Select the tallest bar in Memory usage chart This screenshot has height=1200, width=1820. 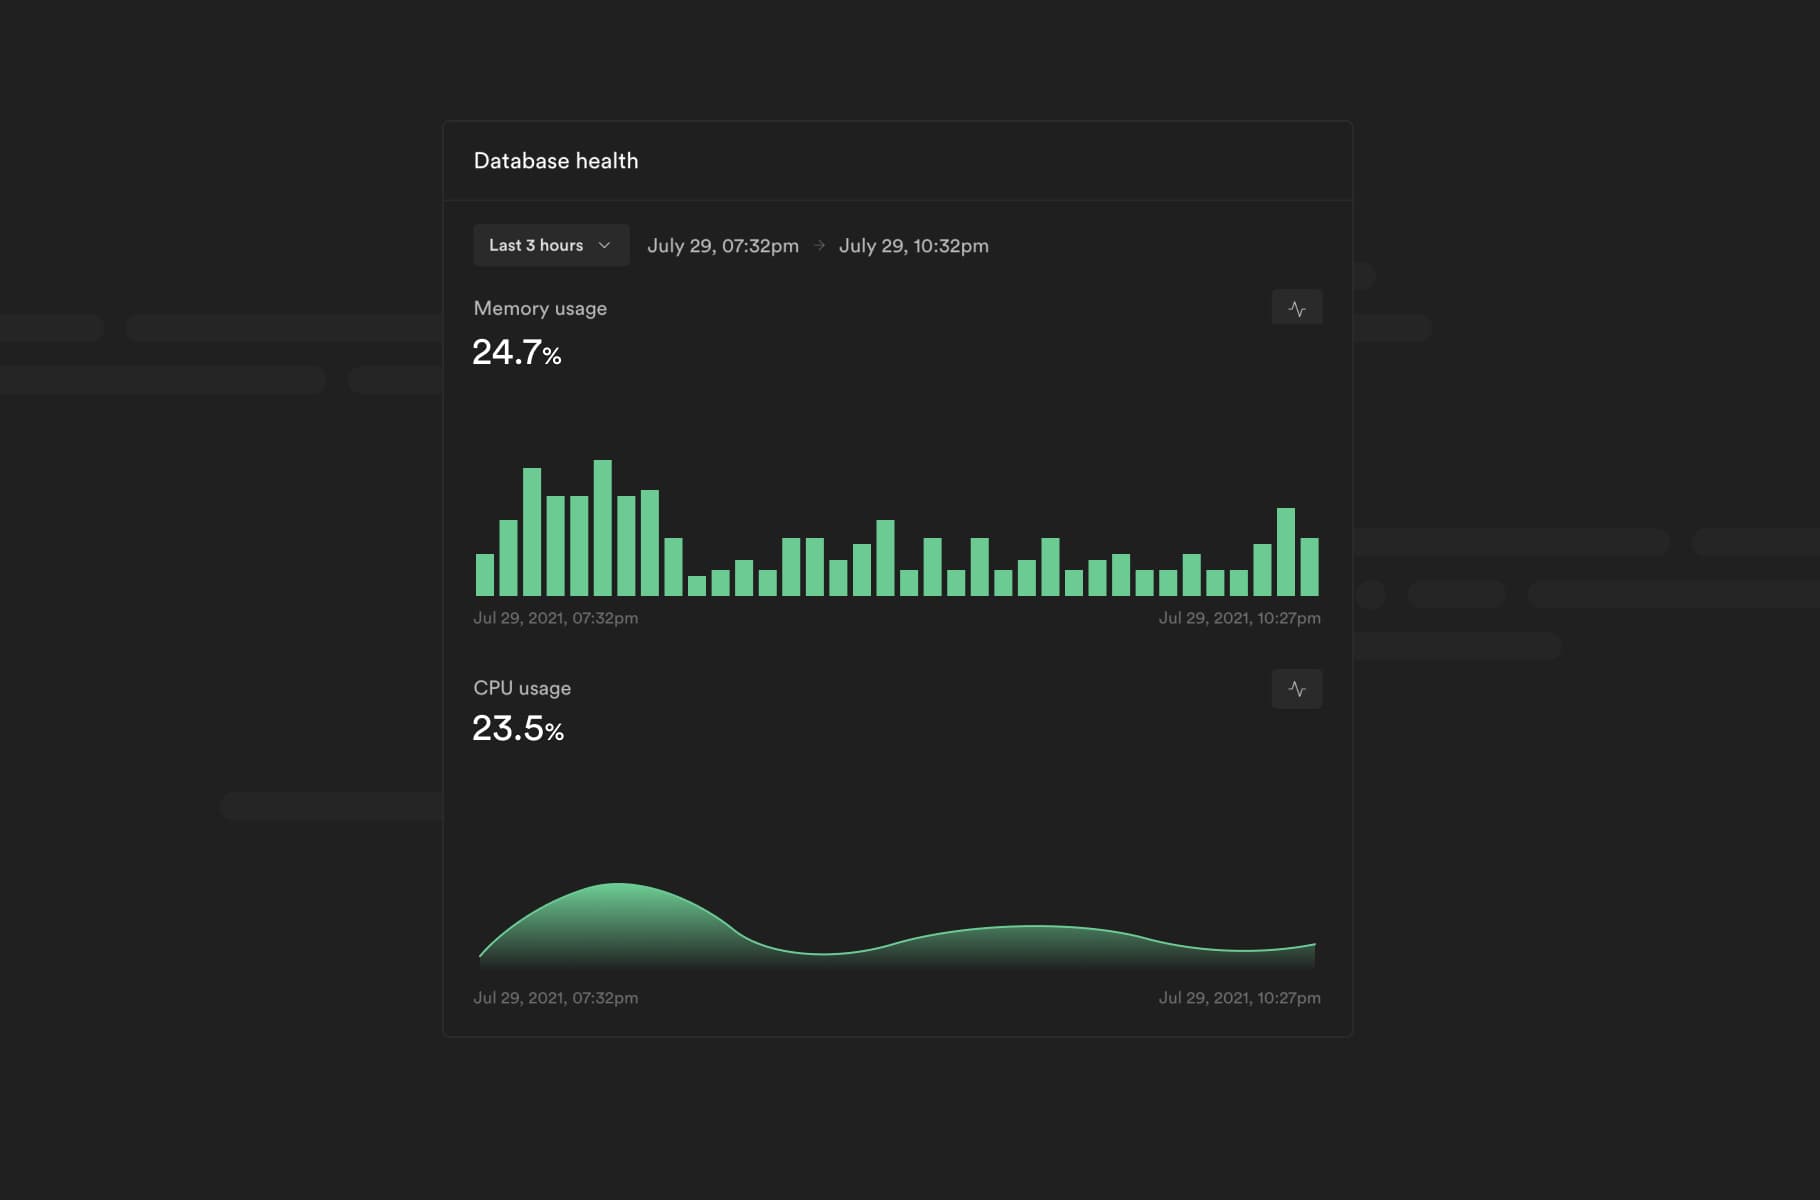602,528
